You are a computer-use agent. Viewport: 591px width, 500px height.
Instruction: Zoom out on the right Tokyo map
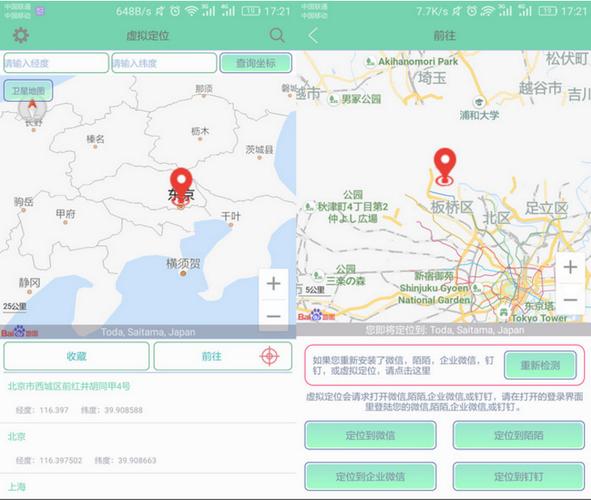click(x=571, y=300)
